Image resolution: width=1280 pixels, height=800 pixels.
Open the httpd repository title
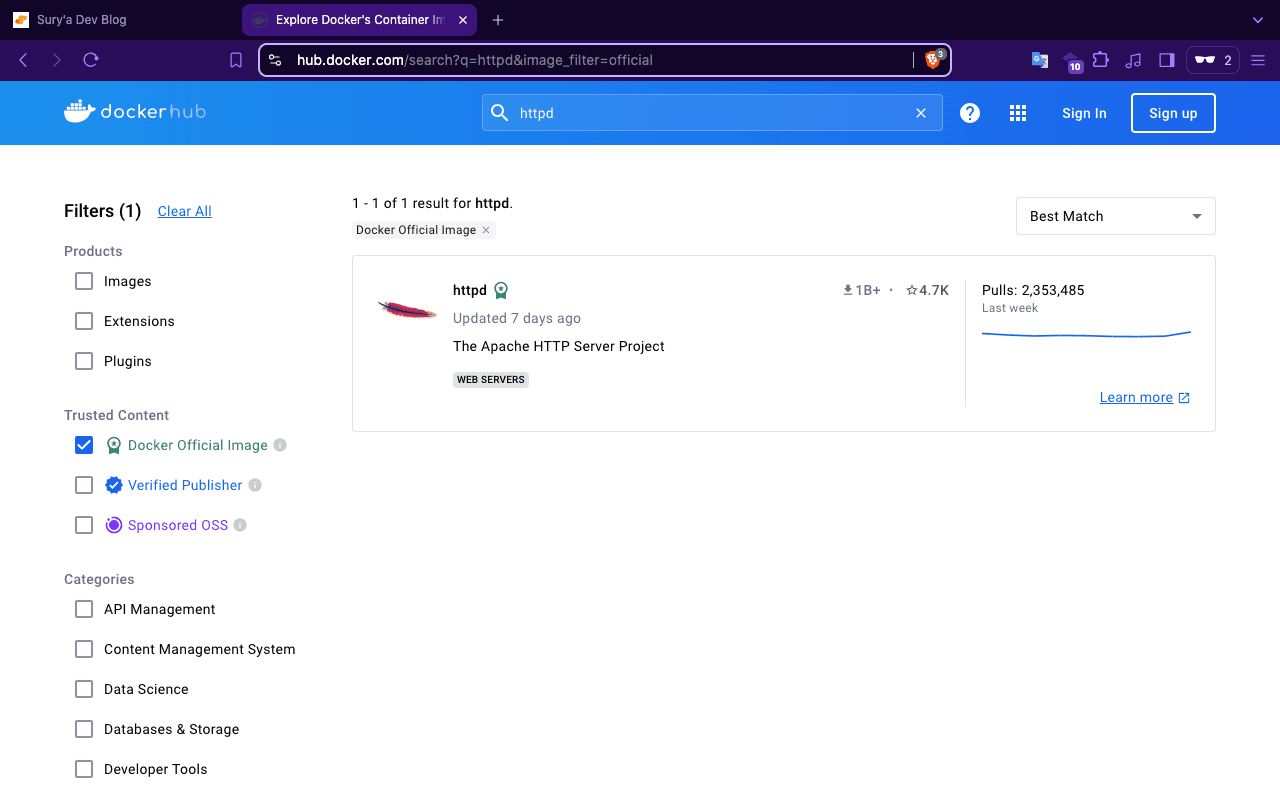point(470,290)
